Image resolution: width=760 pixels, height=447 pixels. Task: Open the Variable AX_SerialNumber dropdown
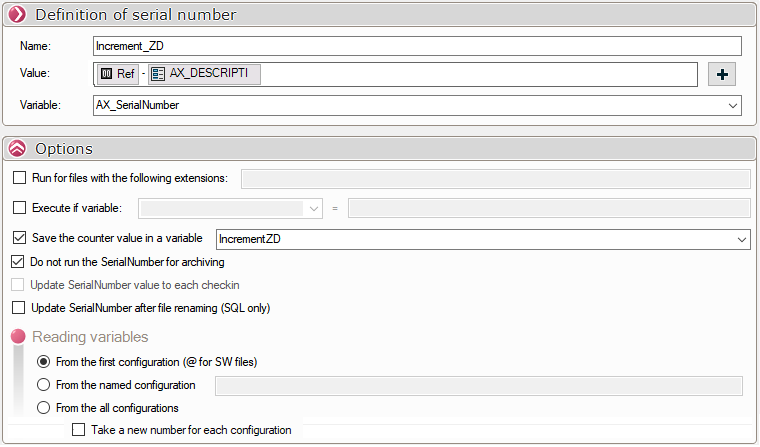(x=733, y=105)
